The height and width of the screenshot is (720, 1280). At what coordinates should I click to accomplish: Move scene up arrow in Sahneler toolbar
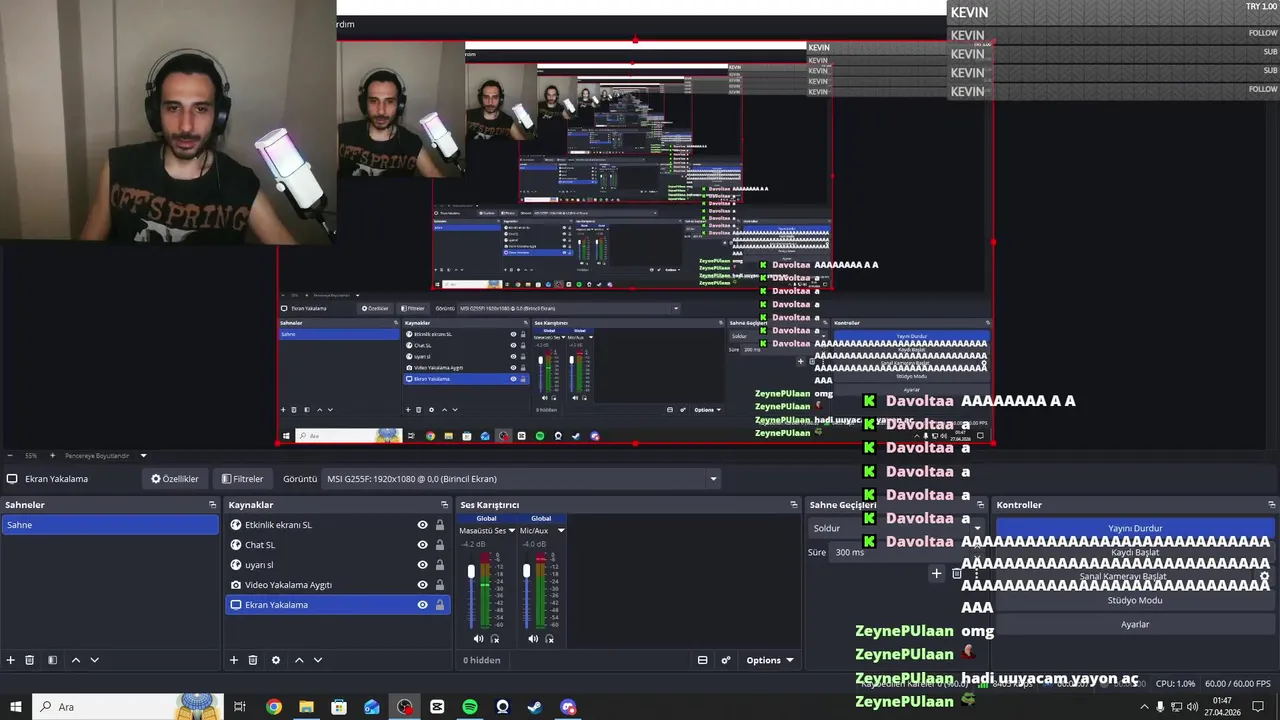pos(75,660)
